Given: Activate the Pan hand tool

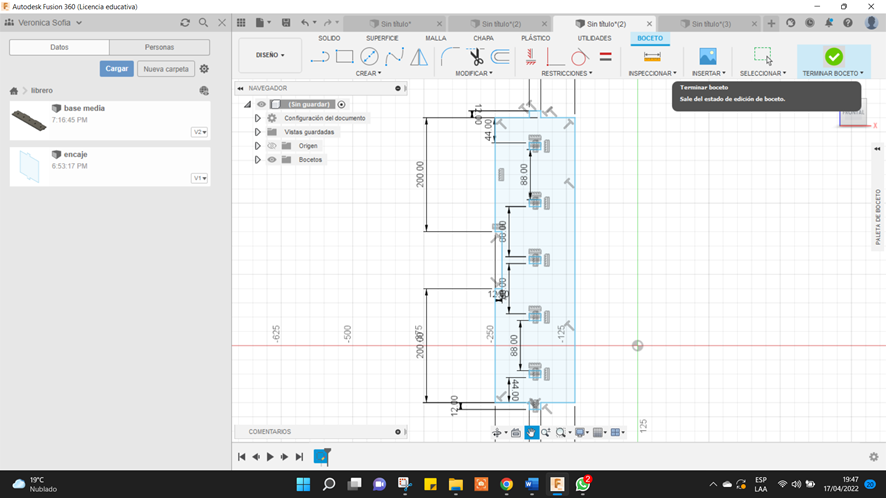Looking at the screenshot, I should click(531, 432).
